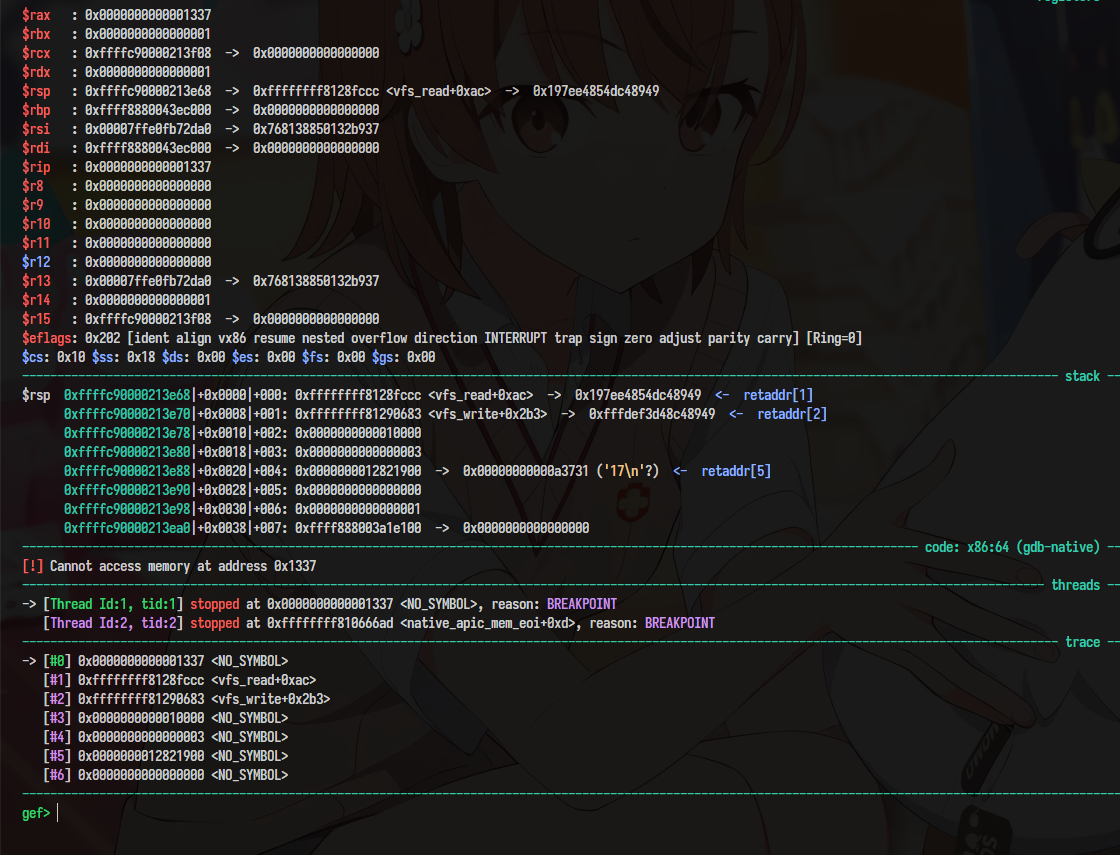1120x855 pixels.
Task: Click the threads section header
Action: (x=1075, y=585)
